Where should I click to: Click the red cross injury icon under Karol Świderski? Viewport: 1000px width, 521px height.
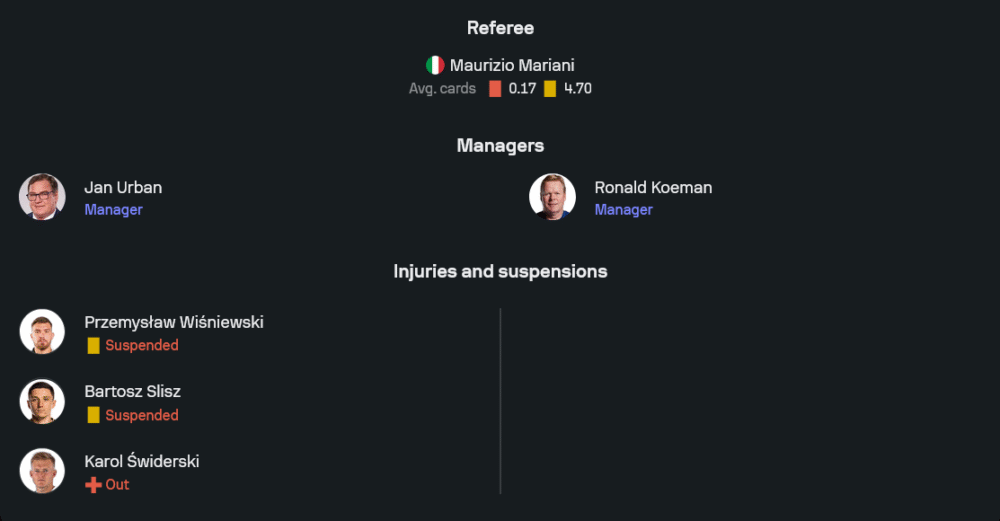pyautogui.click(x=93, y=485)
